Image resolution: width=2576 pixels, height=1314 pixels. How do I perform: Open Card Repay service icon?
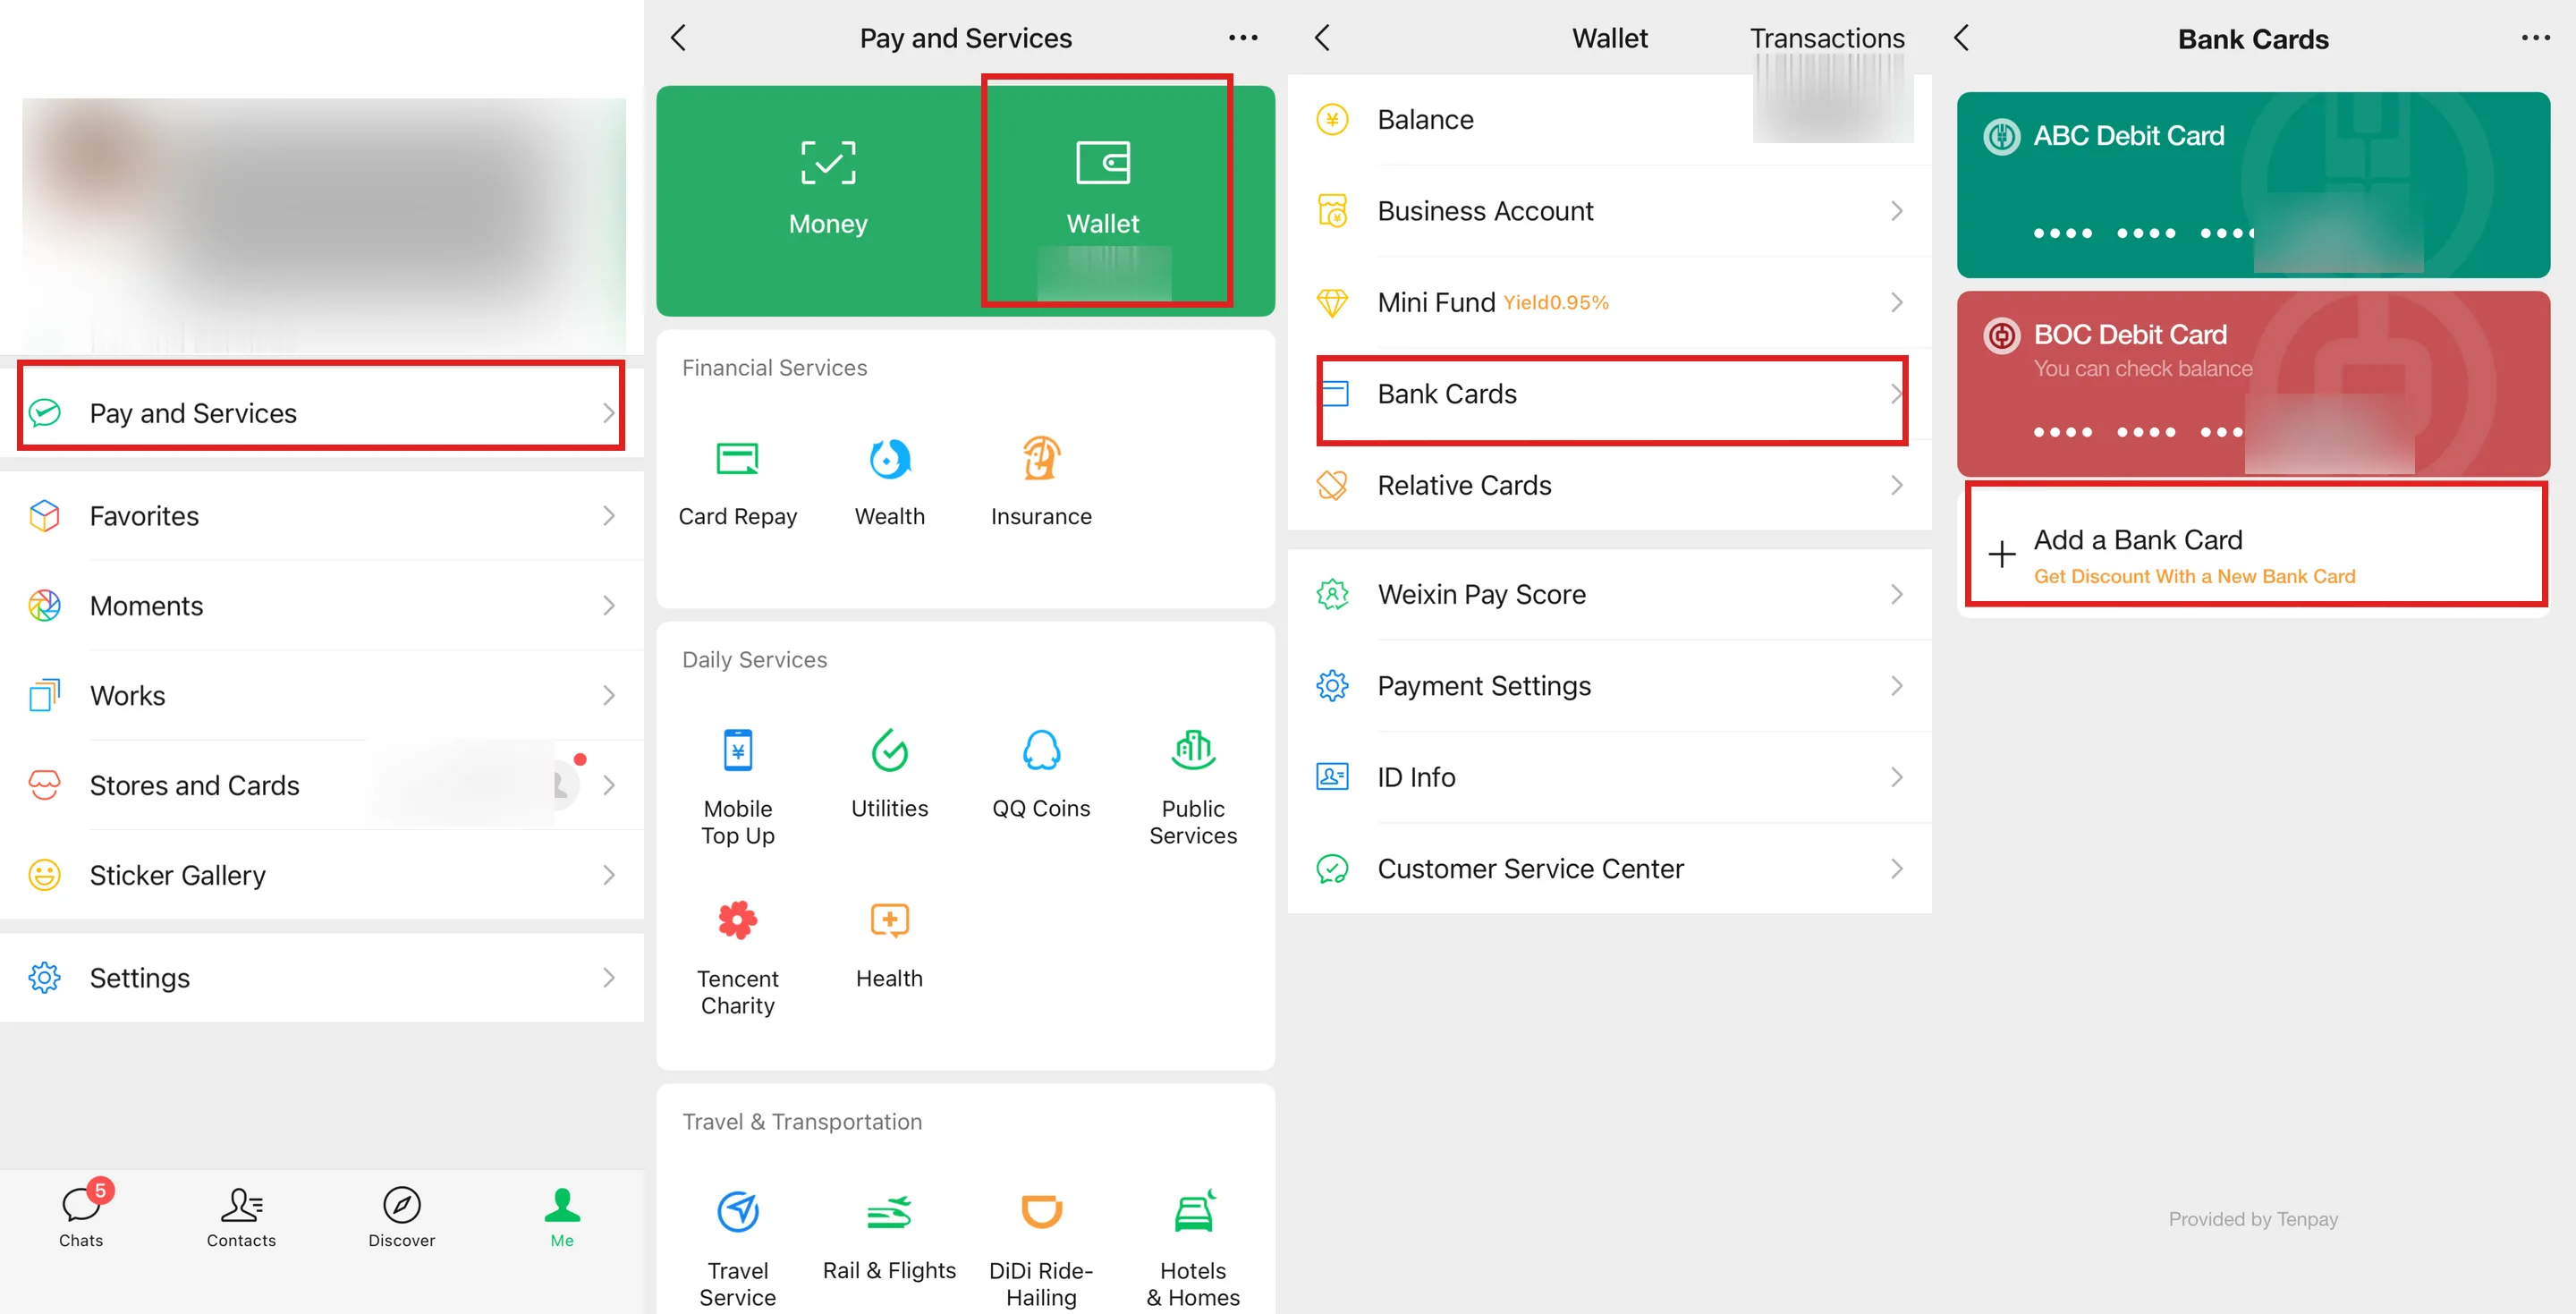[738, 459]
